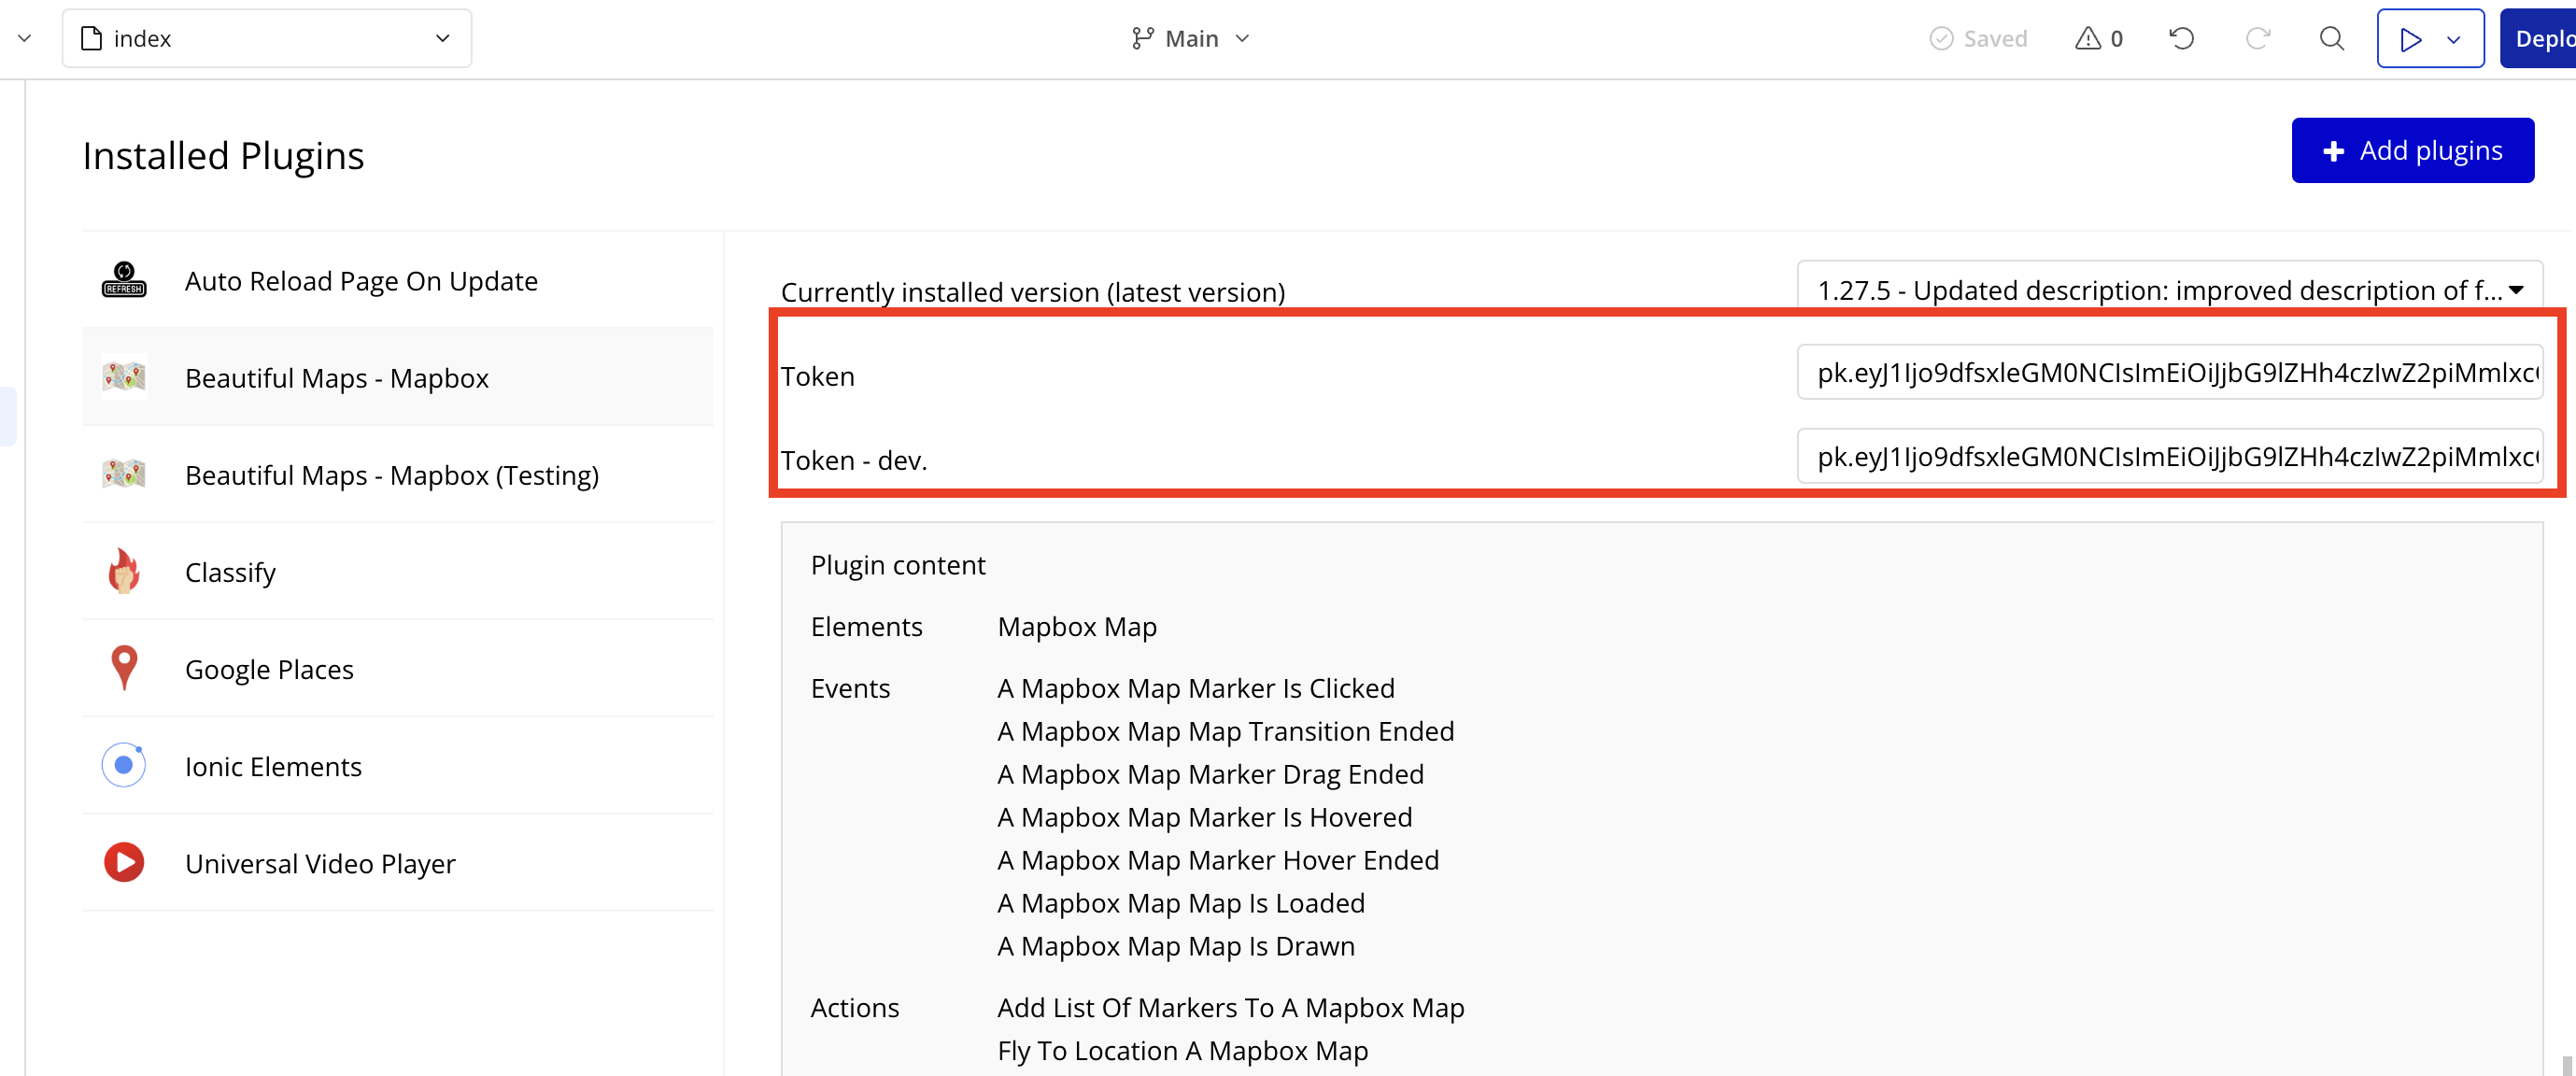Expand the preview options chevron
The width and height of the screenshot is (2576, 1076).
[2453, 39]
